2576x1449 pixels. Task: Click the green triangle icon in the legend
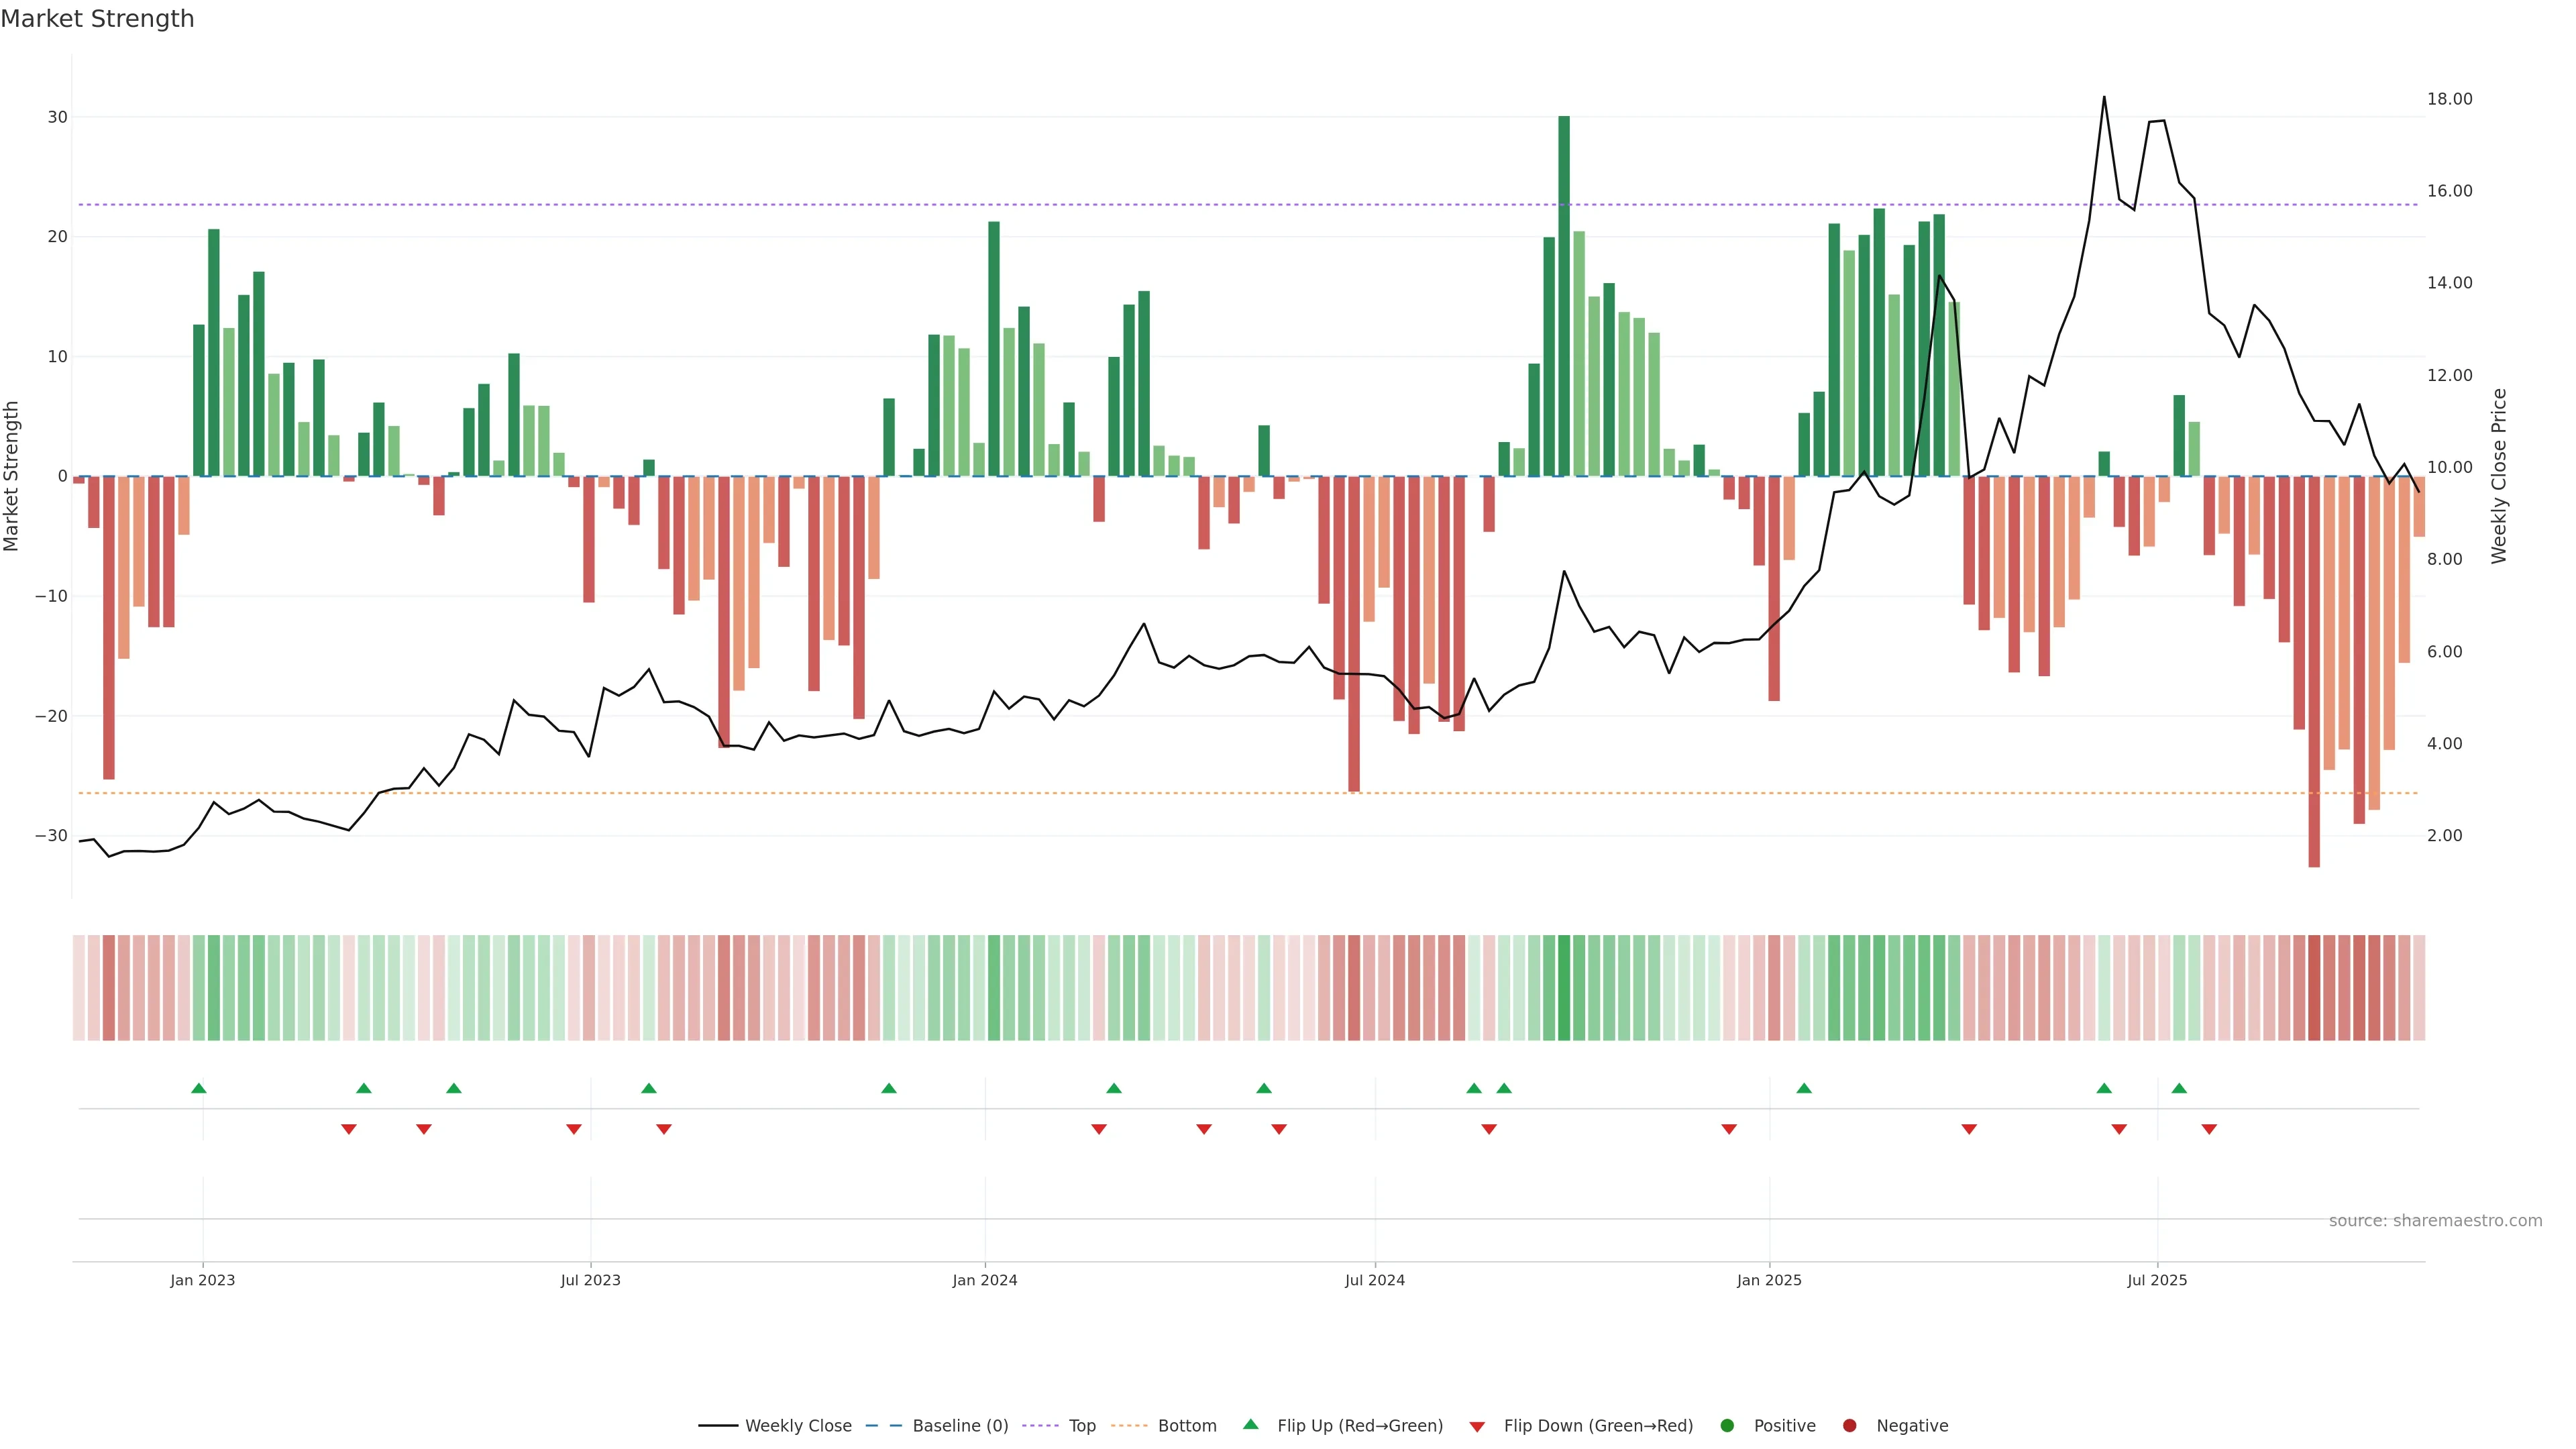tap(1250, 1424)
